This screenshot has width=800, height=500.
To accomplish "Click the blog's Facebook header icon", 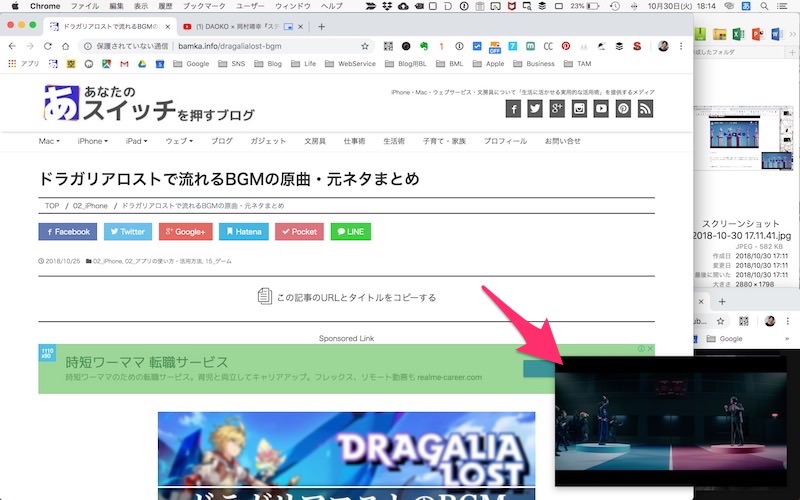I will click(513, 108).
